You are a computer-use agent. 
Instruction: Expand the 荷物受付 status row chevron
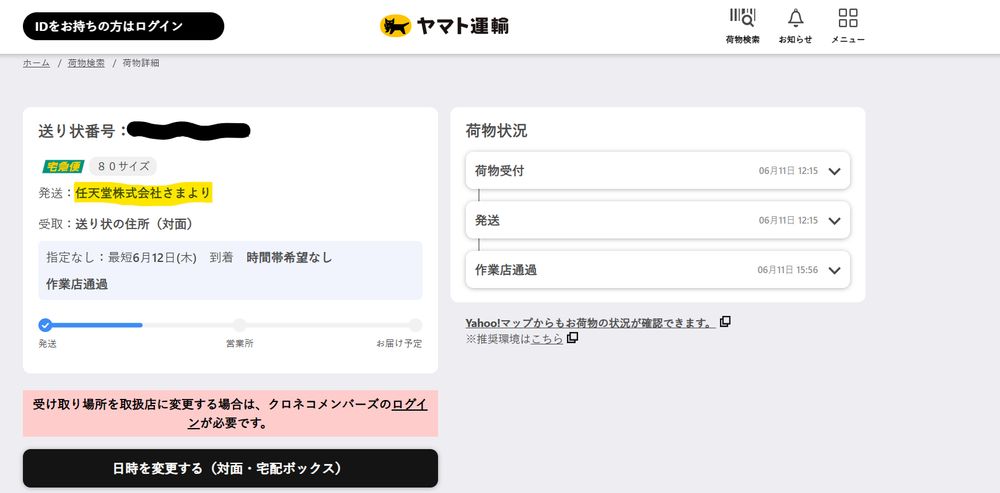834,171
